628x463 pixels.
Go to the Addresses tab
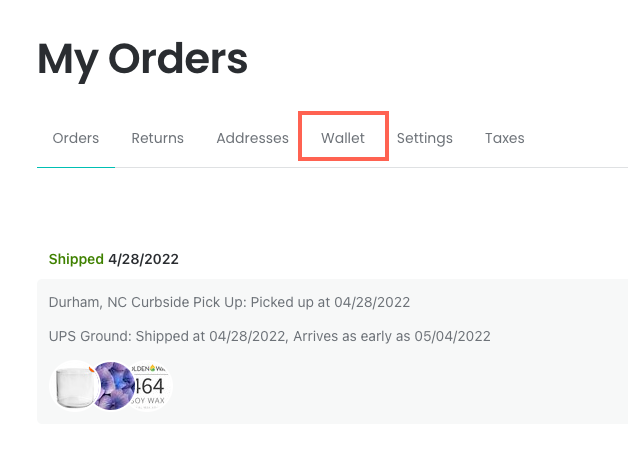252,138
